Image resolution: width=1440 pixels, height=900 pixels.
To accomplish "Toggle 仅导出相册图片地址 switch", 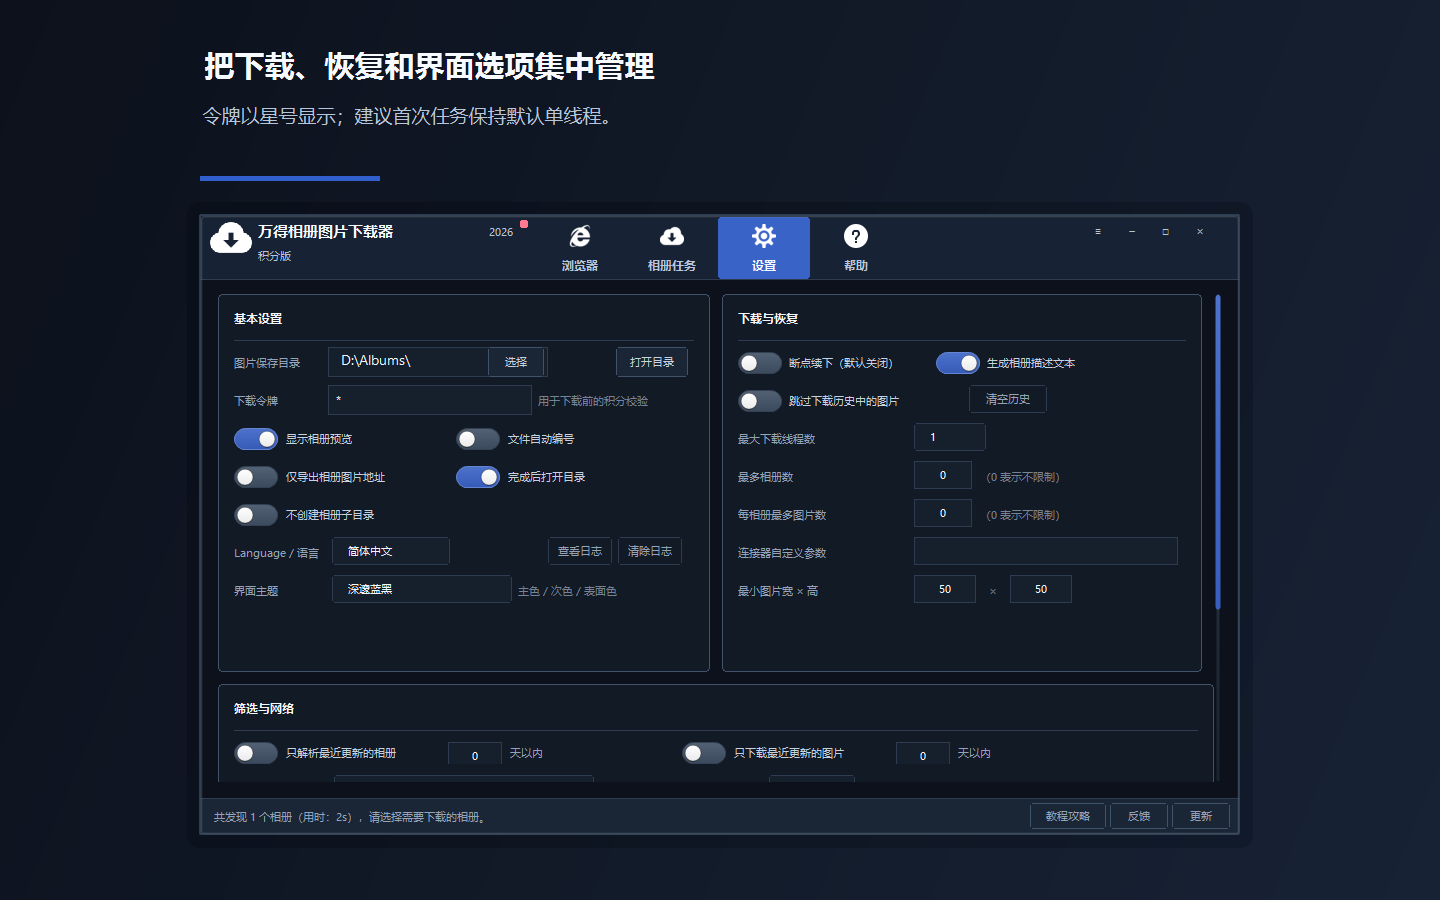I will click(256, 477).
